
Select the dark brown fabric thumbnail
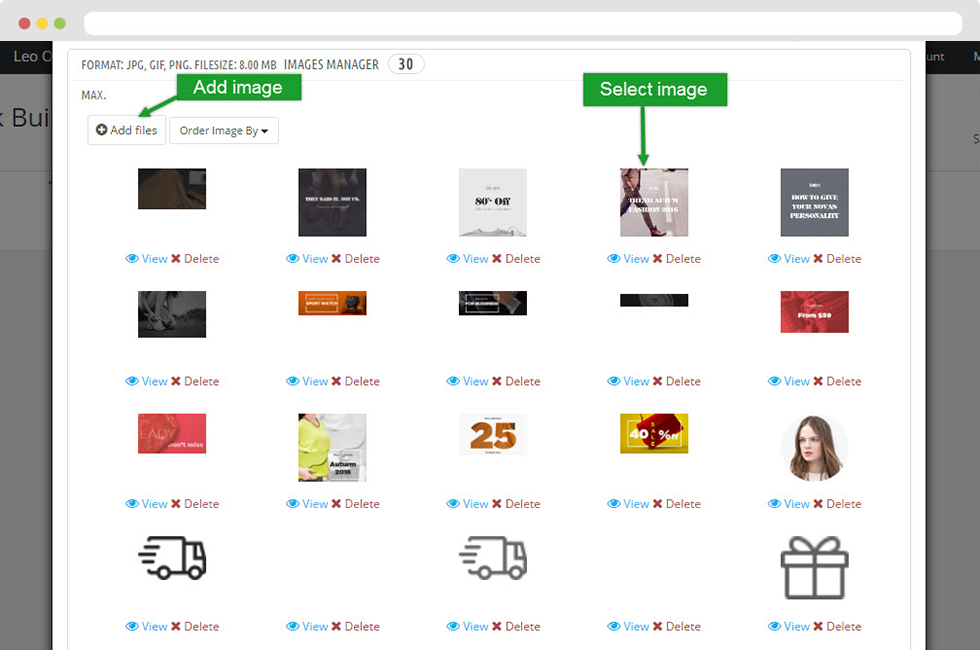(172, 189)
